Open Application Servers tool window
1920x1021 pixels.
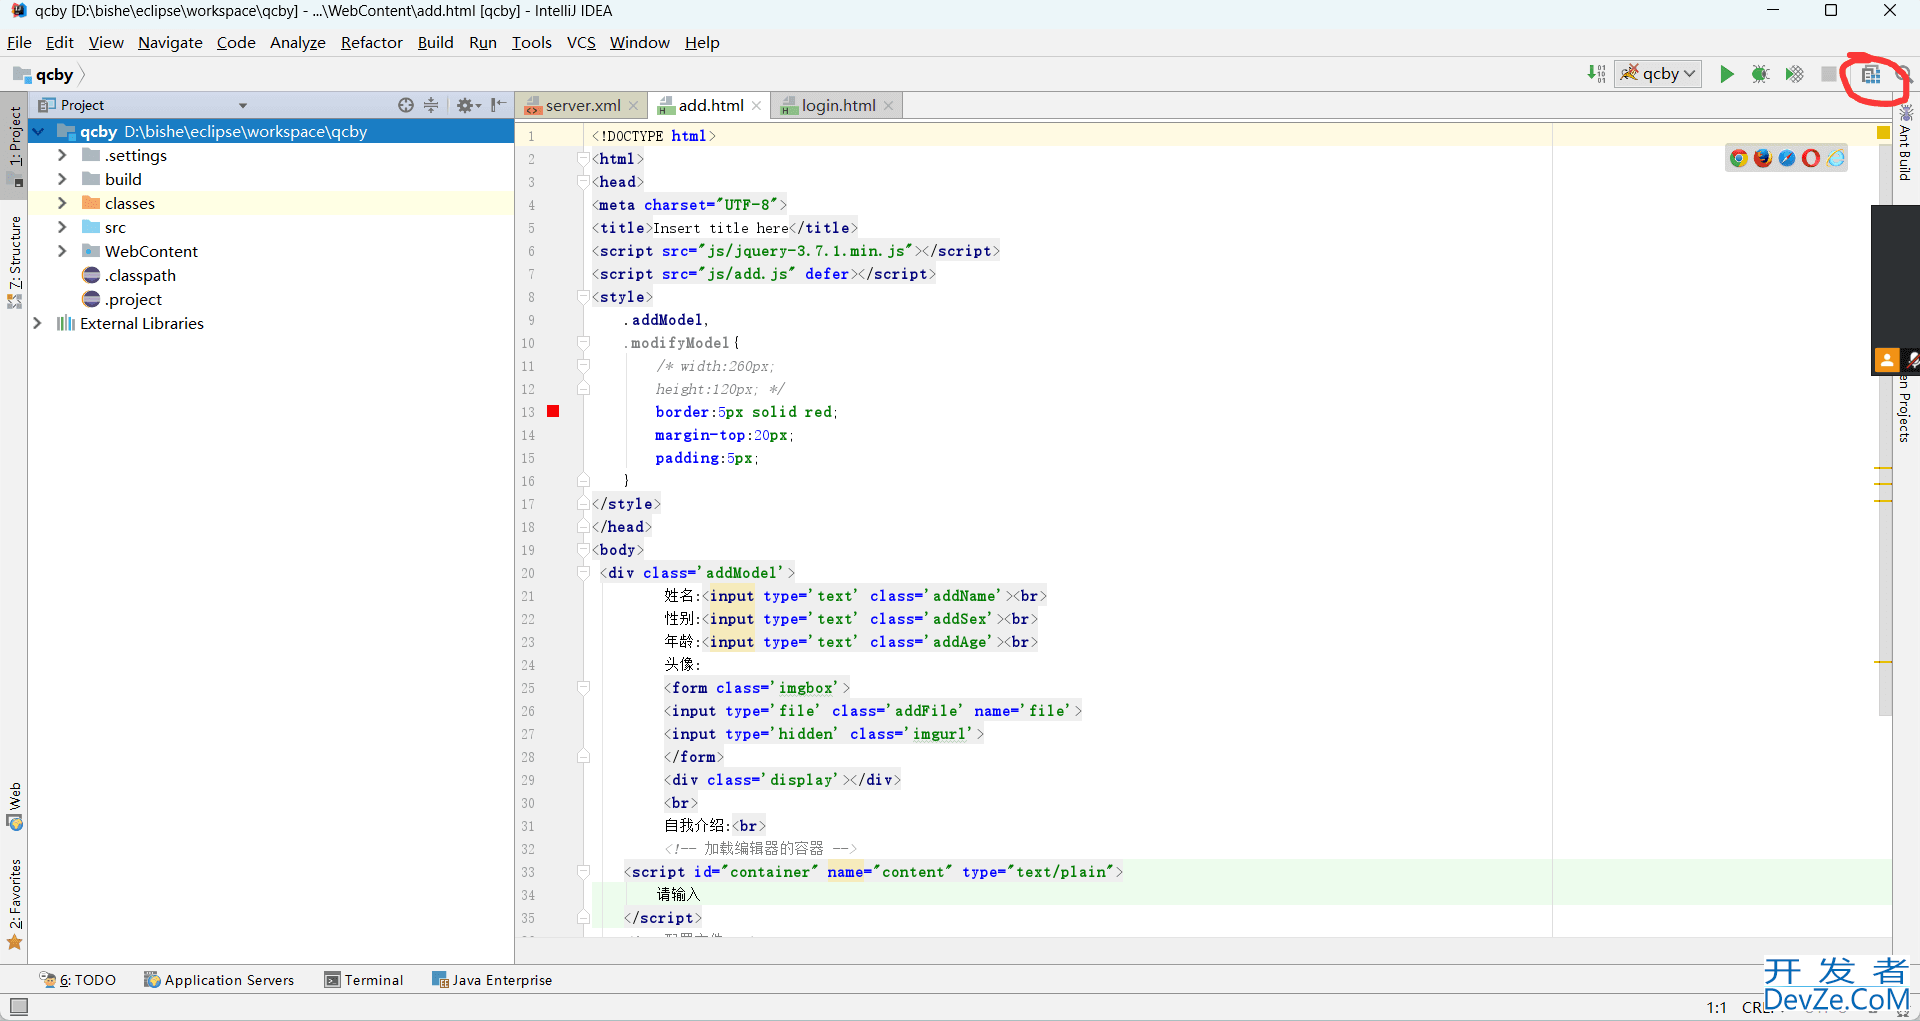click(219, 980)
